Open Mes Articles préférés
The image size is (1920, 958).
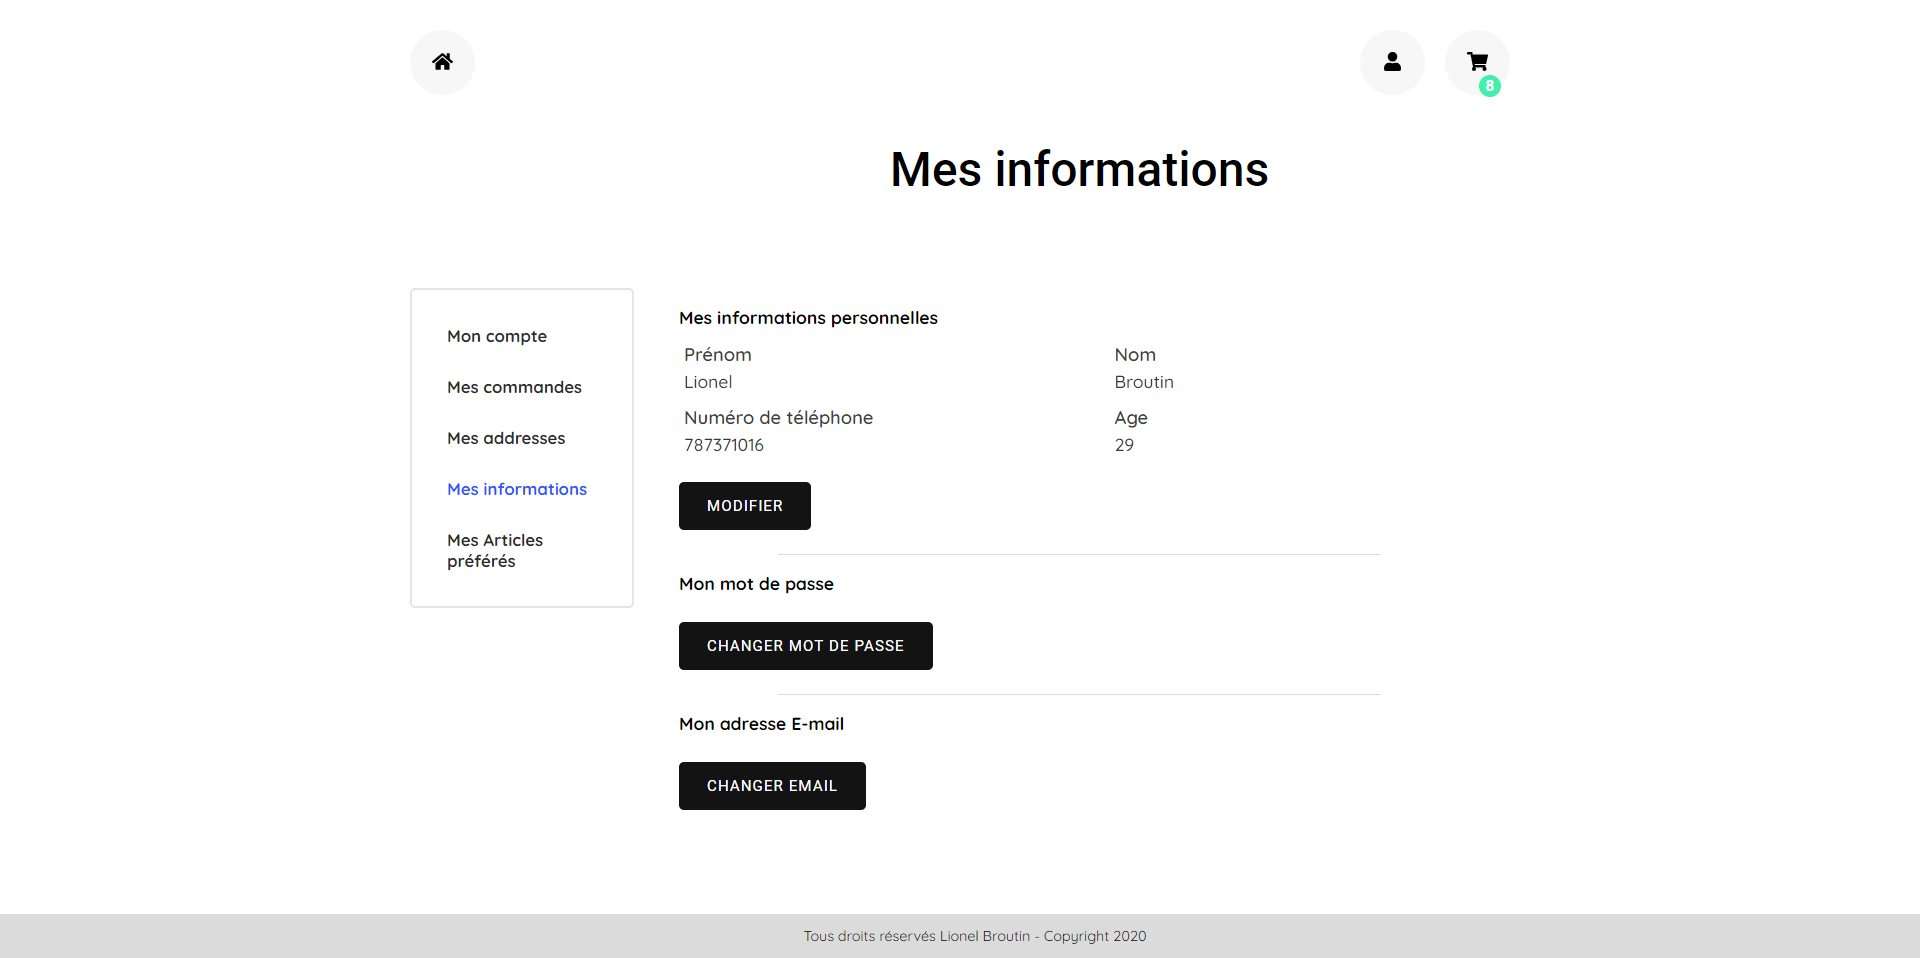pos(495,550)
